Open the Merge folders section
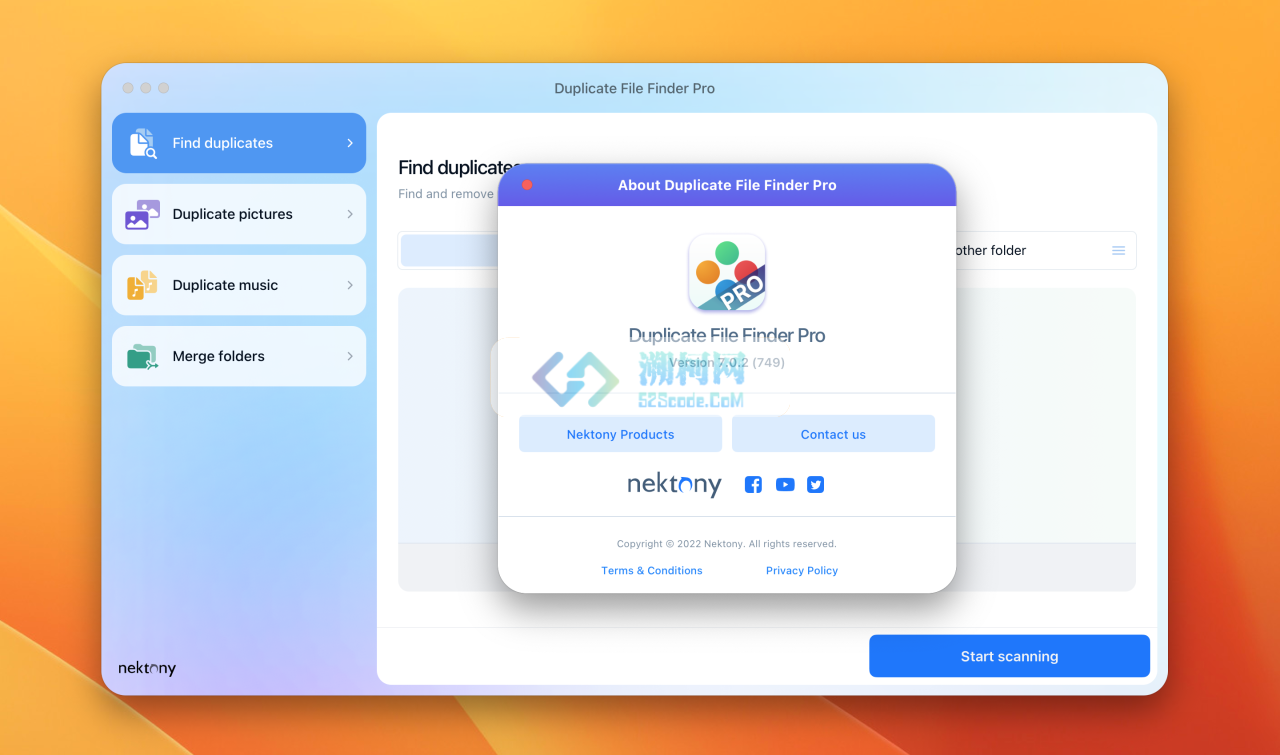Screen dimensions: 1280x755 239,356
